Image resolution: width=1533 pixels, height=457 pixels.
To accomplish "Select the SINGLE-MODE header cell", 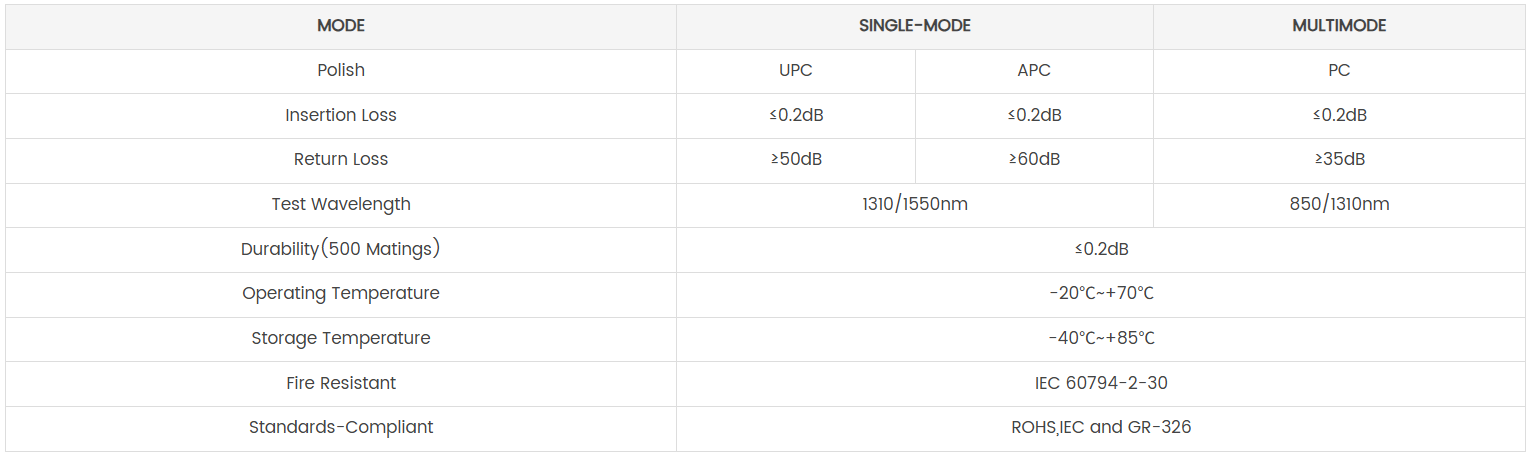I will [914, 26].
